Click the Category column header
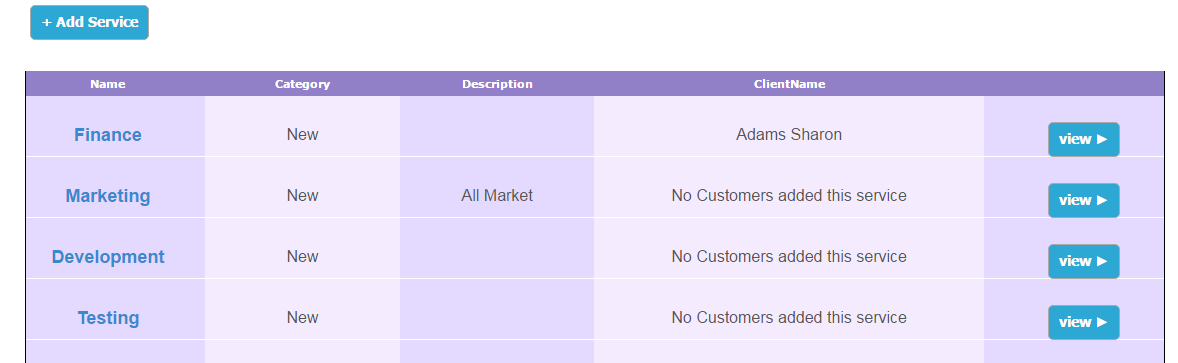The height and width of the screenshot is (363, 1178). coord(302,84)
